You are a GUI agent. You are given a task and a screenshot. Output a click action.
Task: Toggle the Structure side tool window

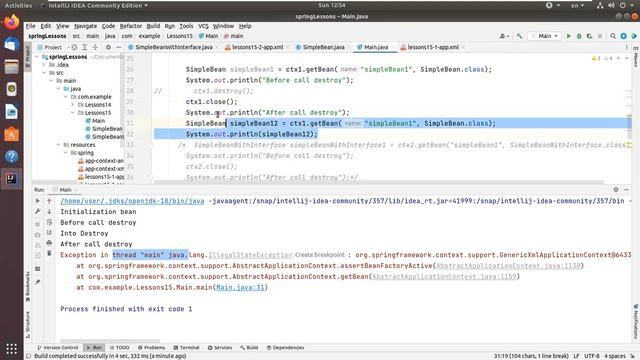(28, 324)
